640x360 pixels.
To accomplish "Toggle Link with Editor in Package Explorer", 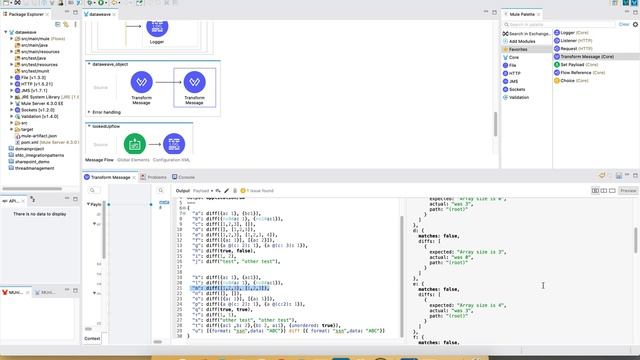I will pyautogui.click(x=66, y=24).
